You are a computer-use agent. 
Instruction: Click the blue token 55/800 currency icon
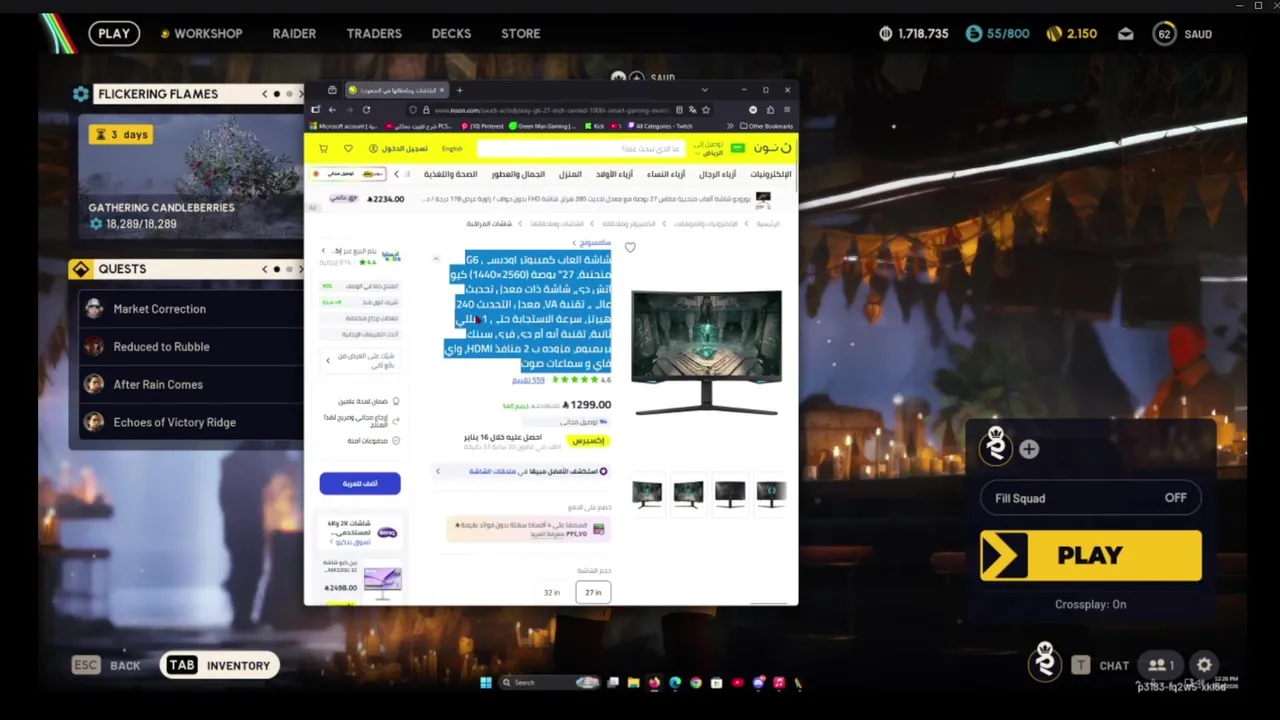point(973,34)
